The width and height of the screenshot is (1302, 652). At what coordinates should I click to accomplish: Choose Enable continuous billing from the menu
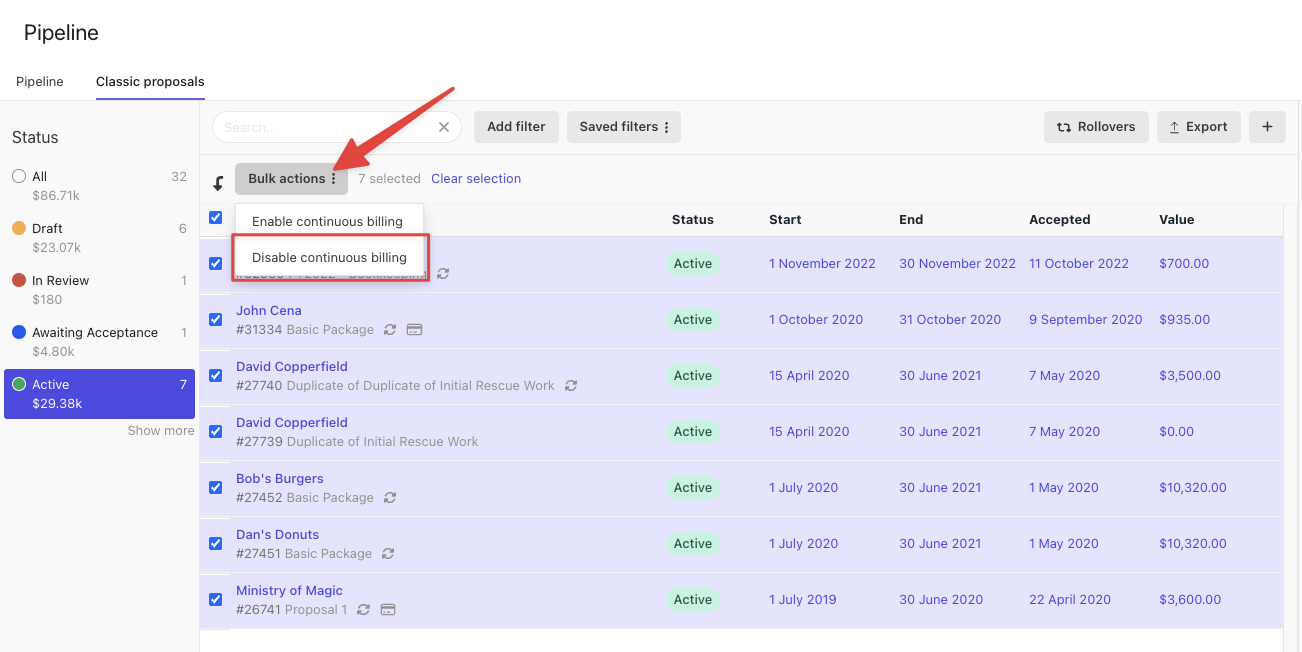327,221
